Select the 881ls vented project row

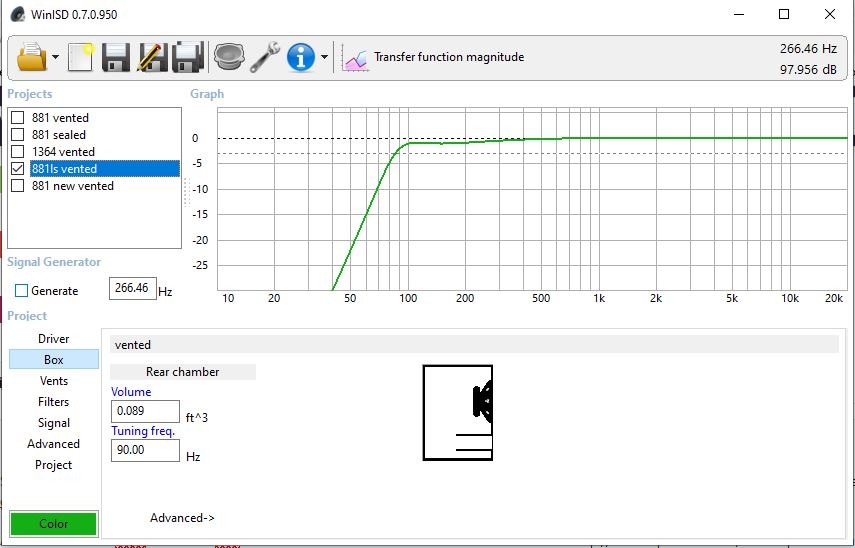click(x=105, y=168)
